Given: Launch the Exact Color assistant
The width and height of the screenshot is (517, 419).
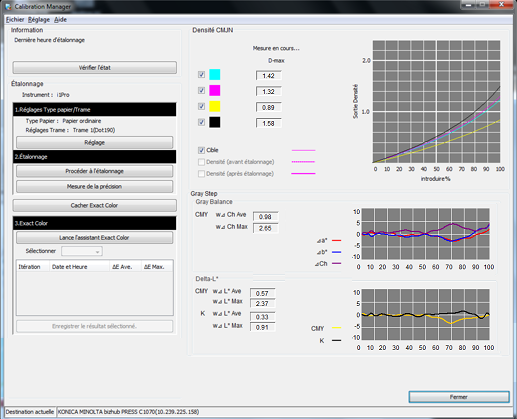Looking at the screenshot, I should (95, 237).
